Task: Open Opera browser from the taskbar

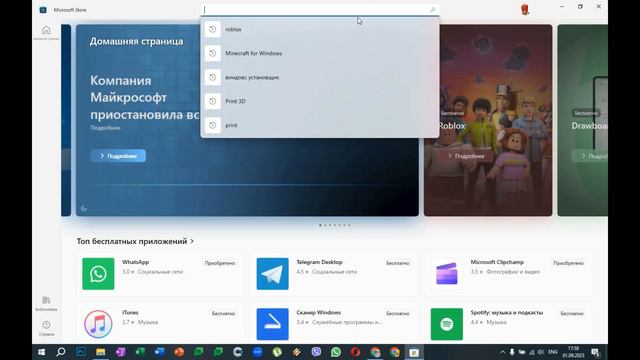Action: coord(355,352)
